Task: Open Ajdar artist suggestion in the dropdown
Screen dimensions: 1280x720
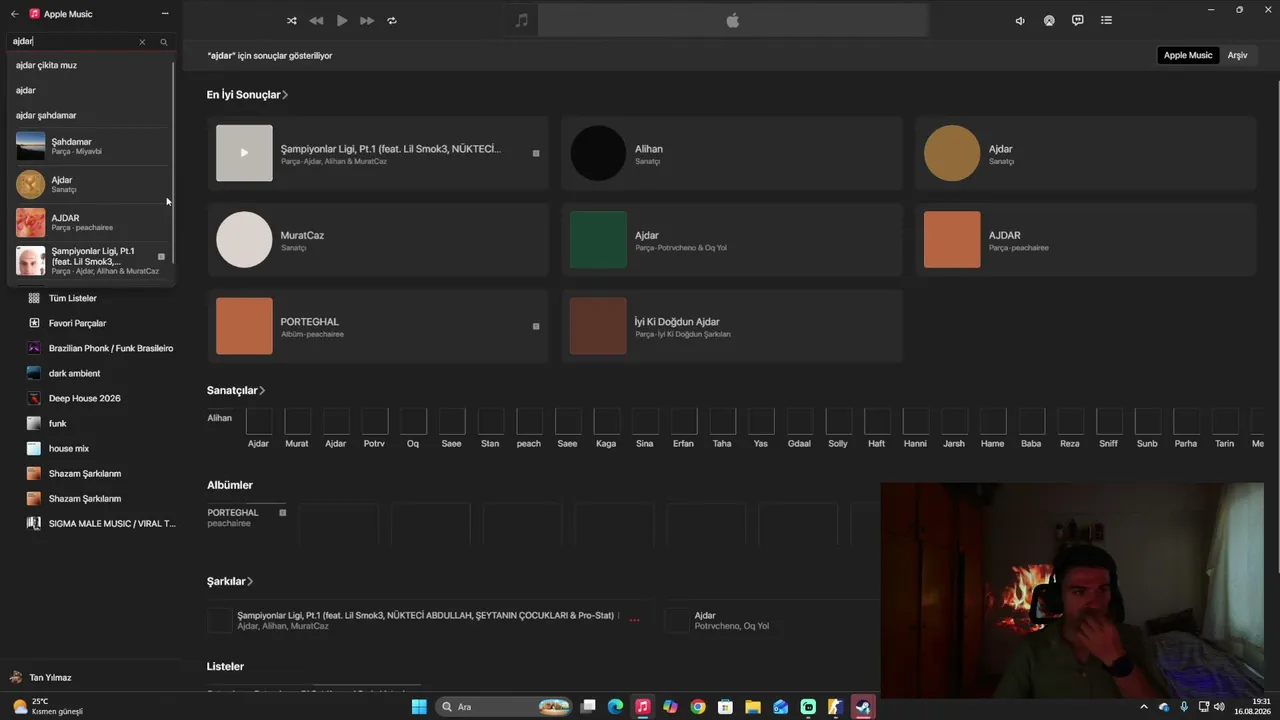Action: (90, 184)
